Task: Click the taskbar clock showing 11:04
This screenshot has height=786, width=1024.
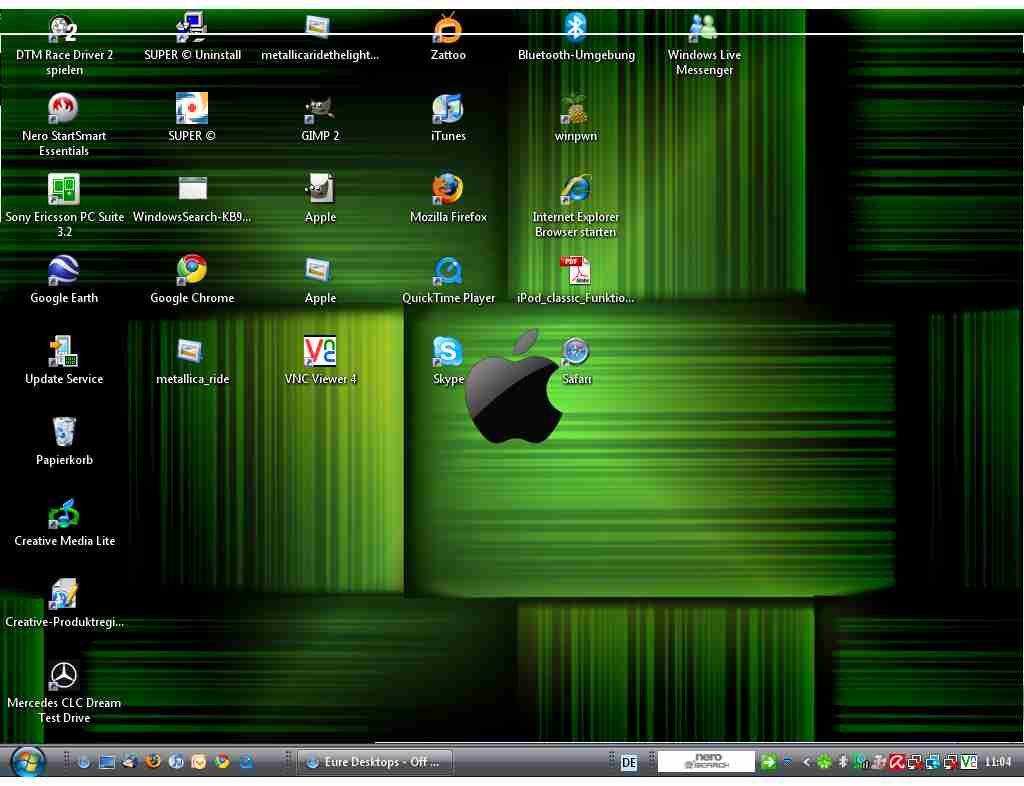Action: pos(998,762)
